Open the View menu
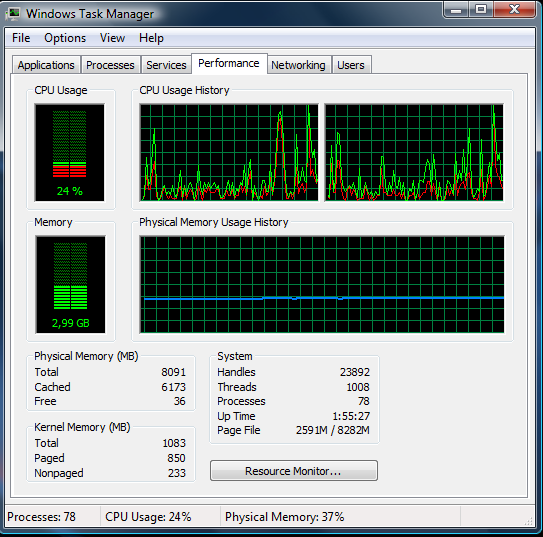Image resolution: width=543 pixels, height=537 pixels. pyautogui.click(x=112, y=38)
